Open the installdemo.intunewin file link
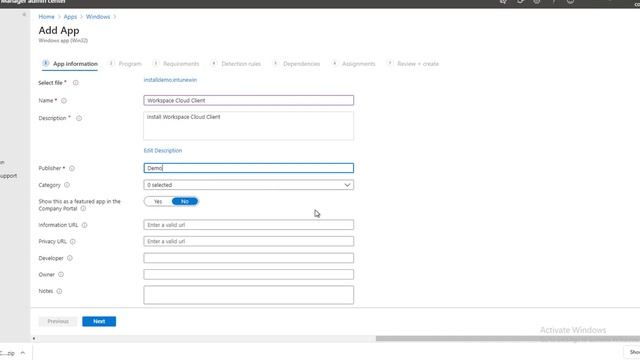Image resolution: width=640 pixels, height=360 pixels. click(170, 80)
